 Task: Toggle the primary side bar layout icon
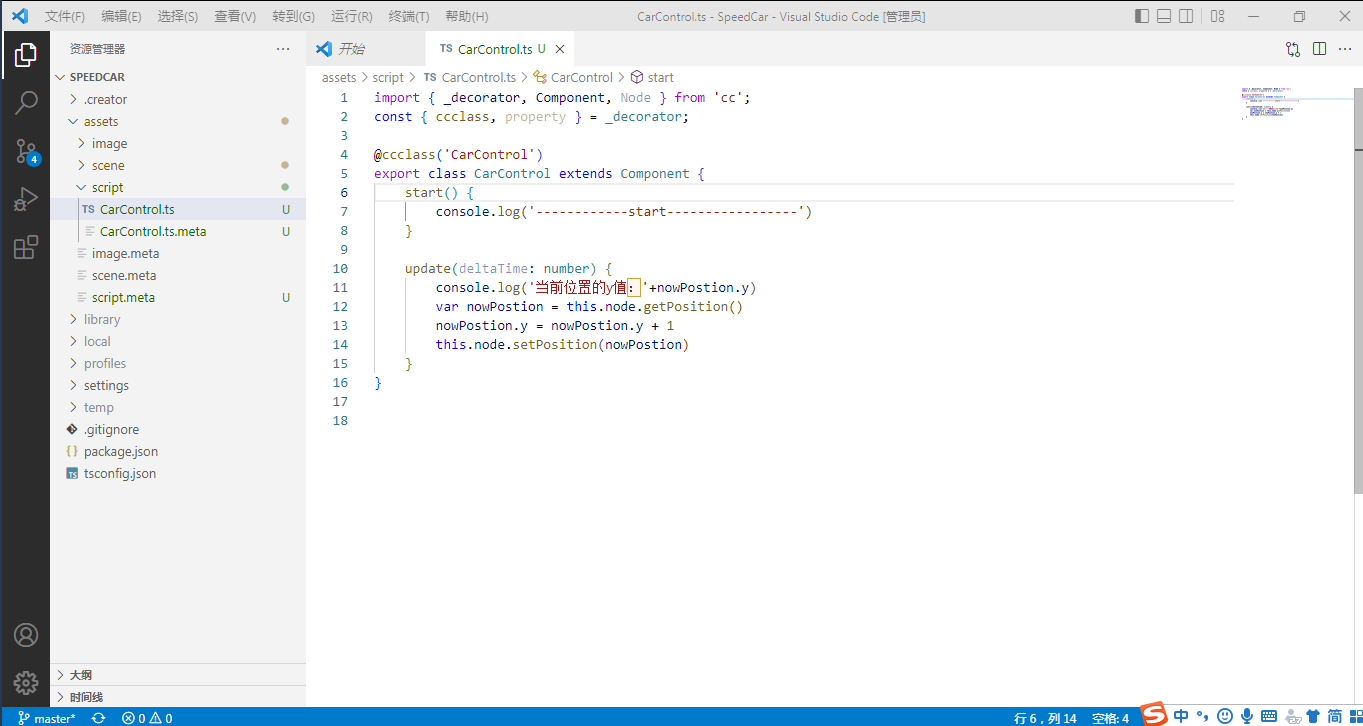tap(1142, 16)
